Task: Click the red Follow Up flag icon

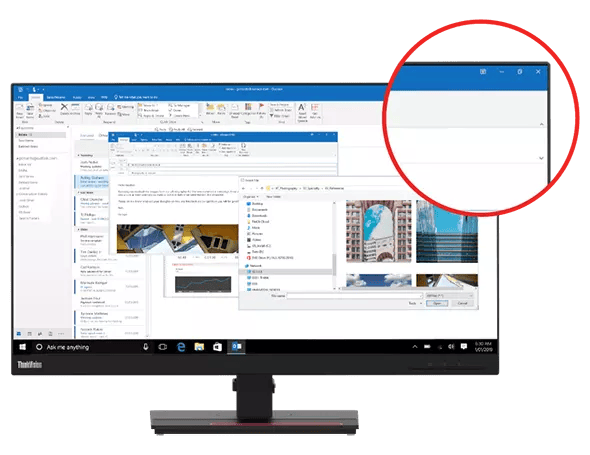Action: pyautogui.click(x=261, y=107)
